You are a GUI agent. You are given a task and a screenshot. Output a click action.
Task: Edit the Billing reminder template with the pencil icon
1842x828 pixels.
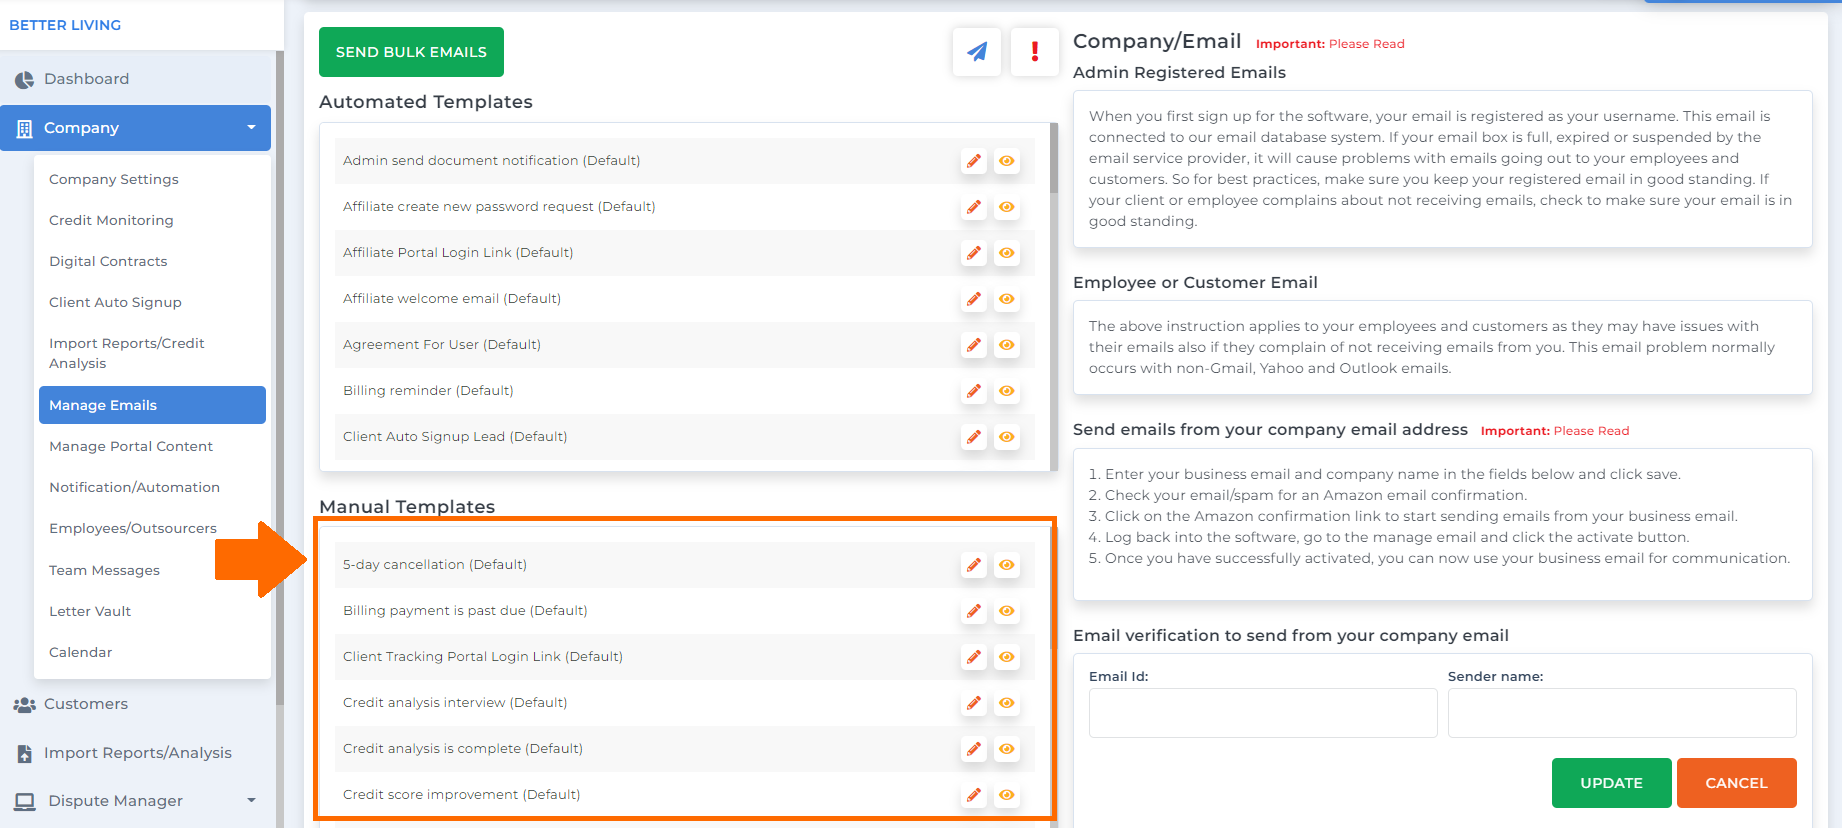tap(974, 391)
